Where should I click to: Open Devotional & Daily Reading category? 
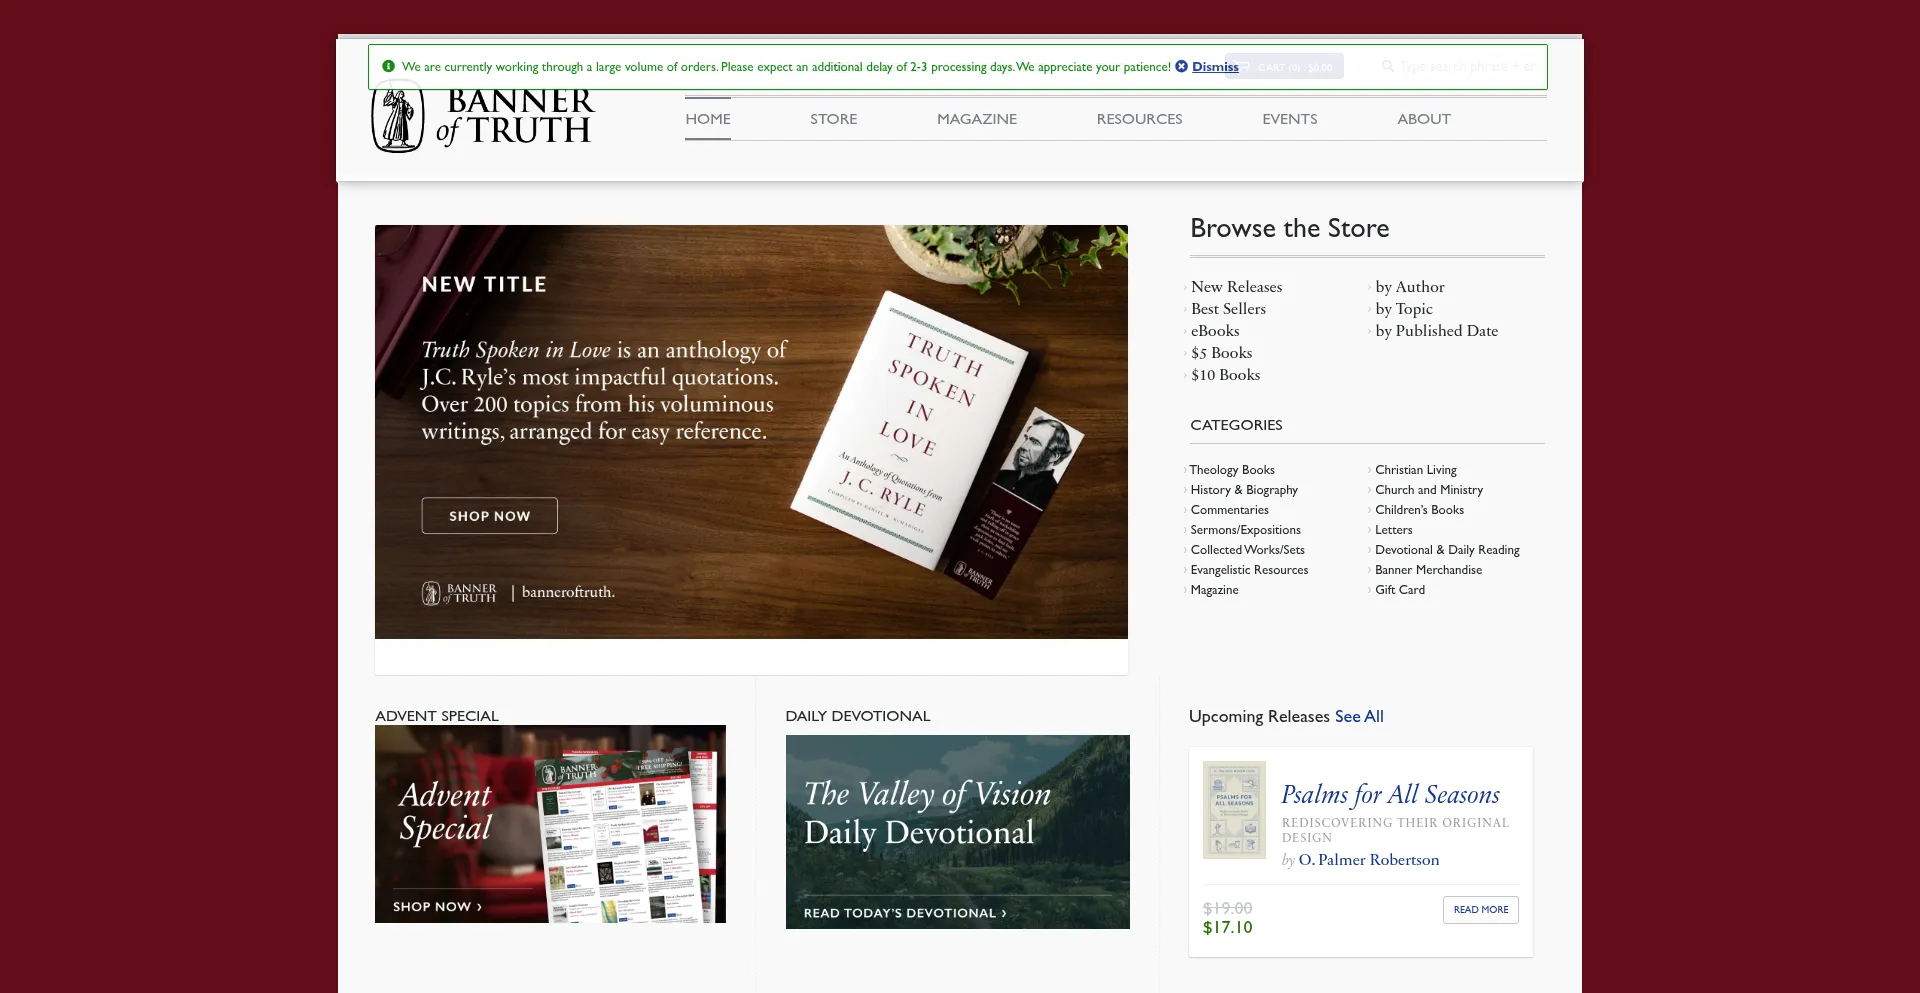tap(1447, 550)
